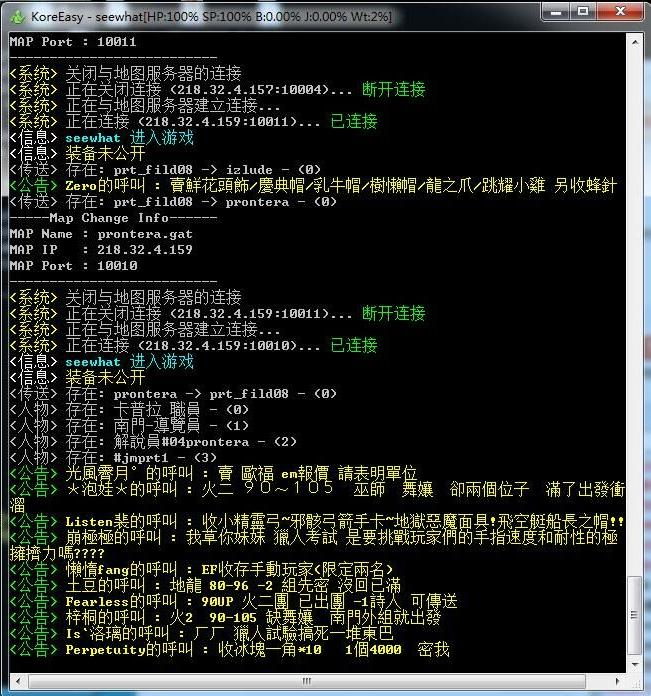Image resolution: width=651 pixels, height=696 pixels.
Task: Click the Fearless 90UP shout line
Action: [x=230, y=602]
